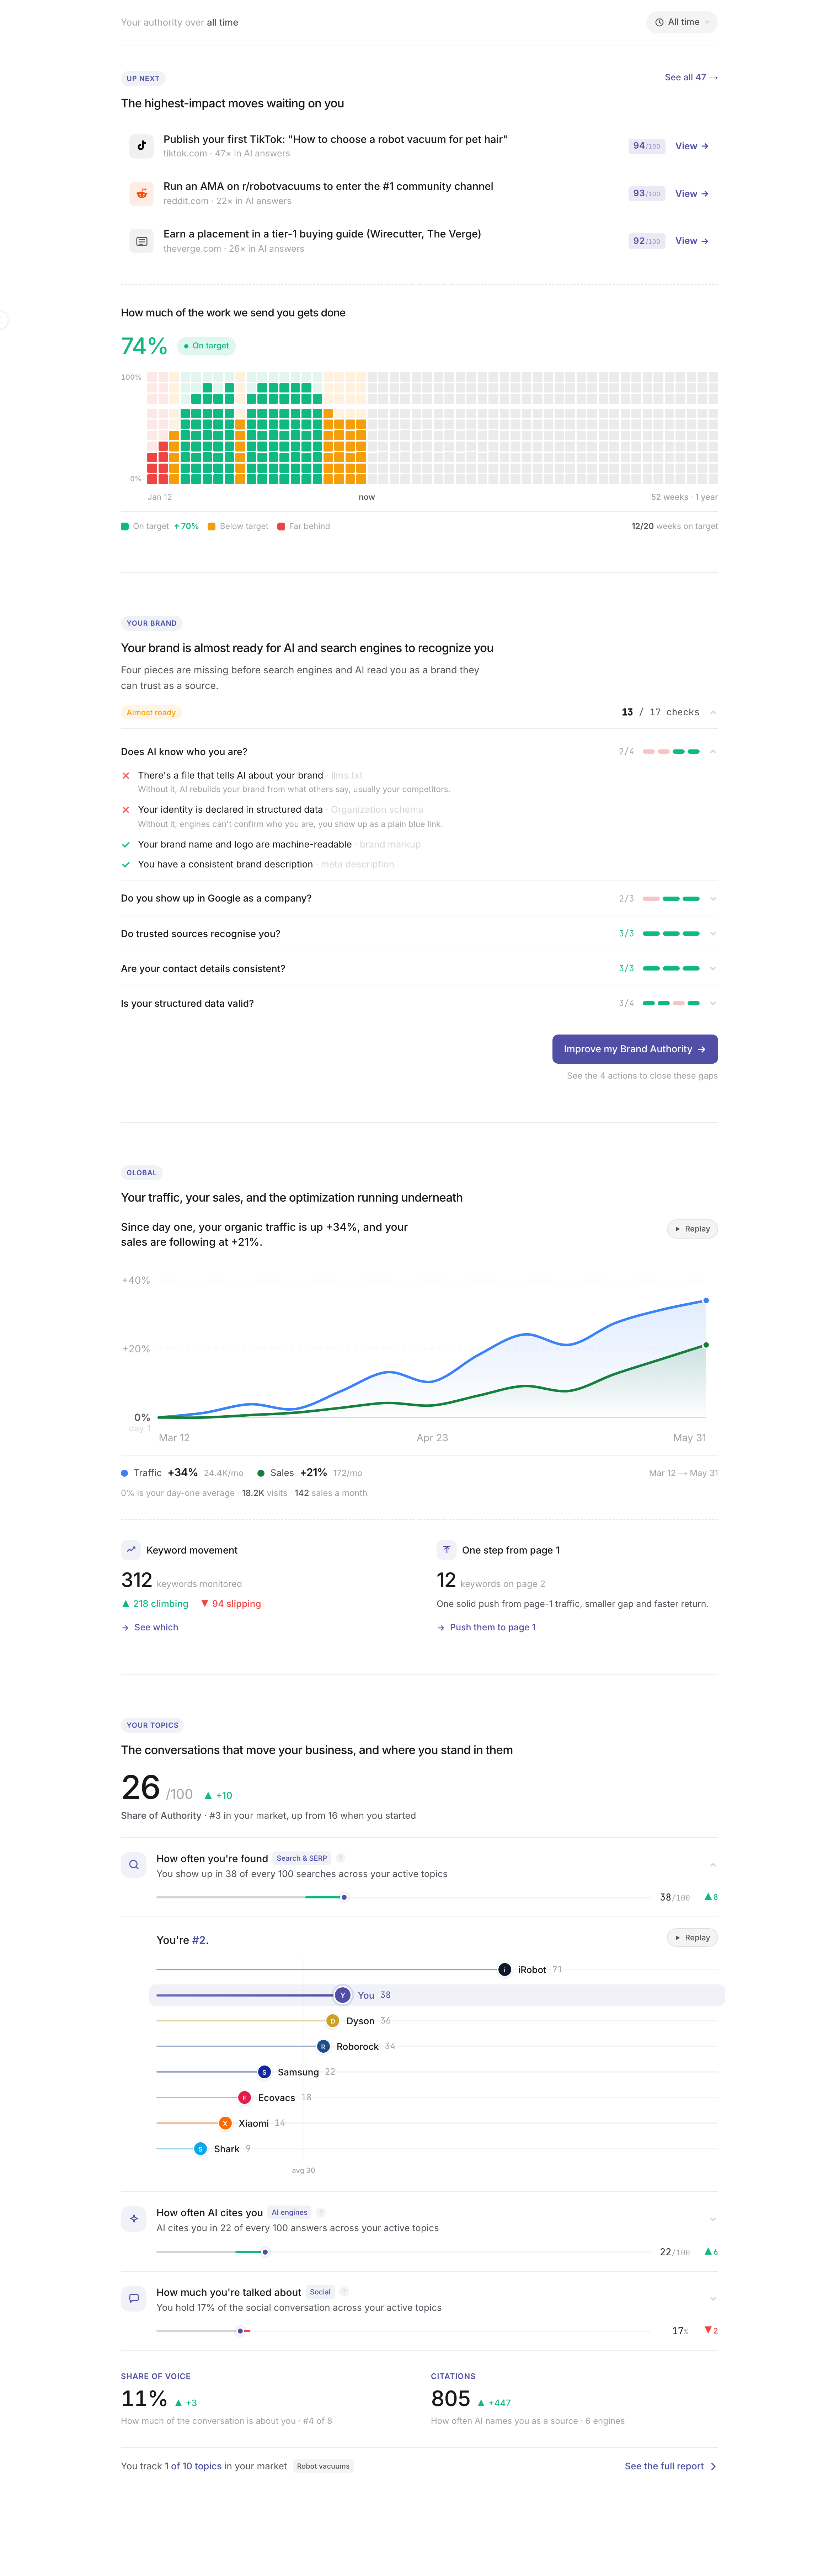Click the social share progress handle at 17%

240,2331
